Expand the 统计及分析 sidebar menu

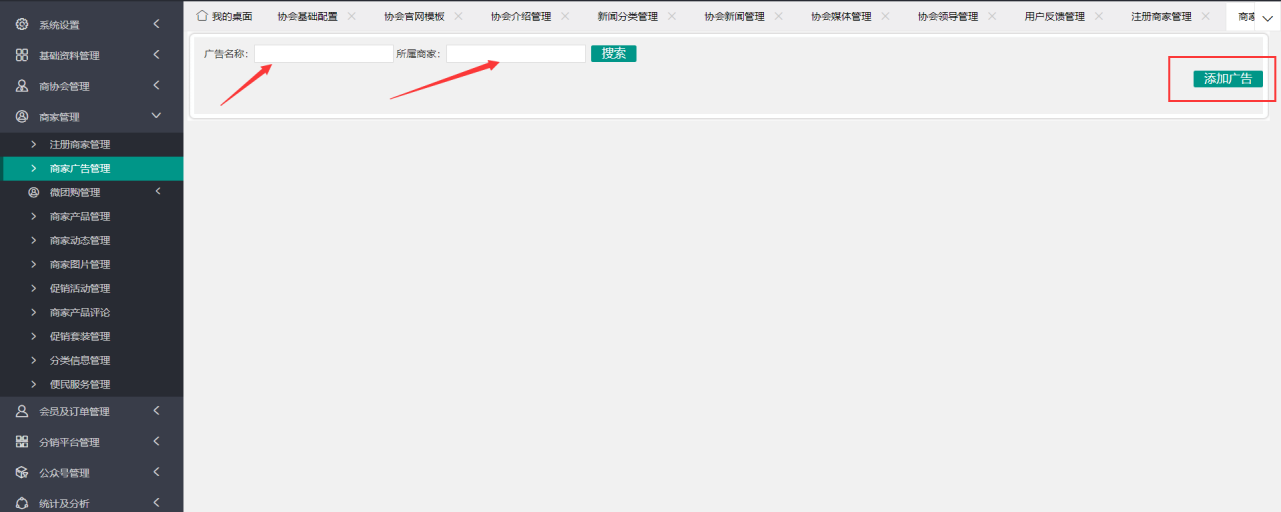(156, 503)
